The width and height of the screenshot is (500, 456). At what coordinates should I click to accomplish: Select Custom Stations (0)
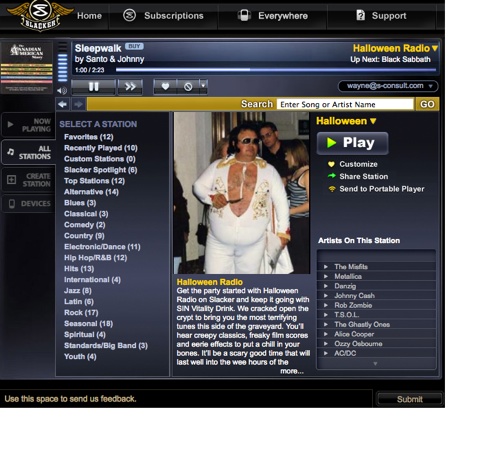(x=100, y=159)
